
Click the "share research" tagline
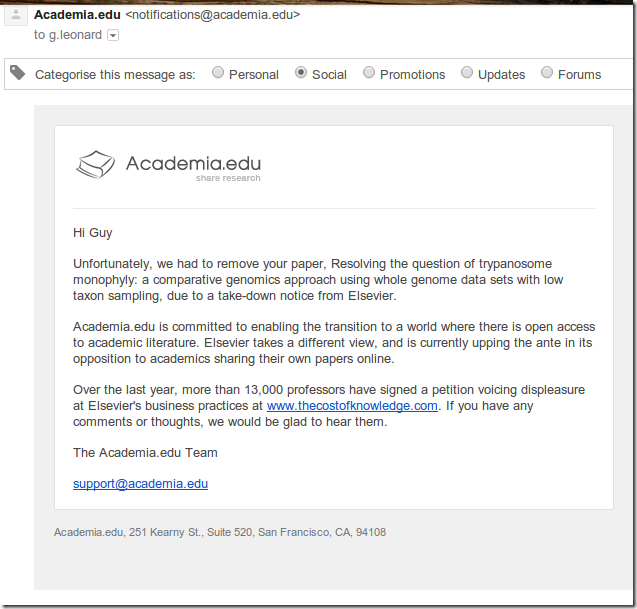[x=228, y=179]
